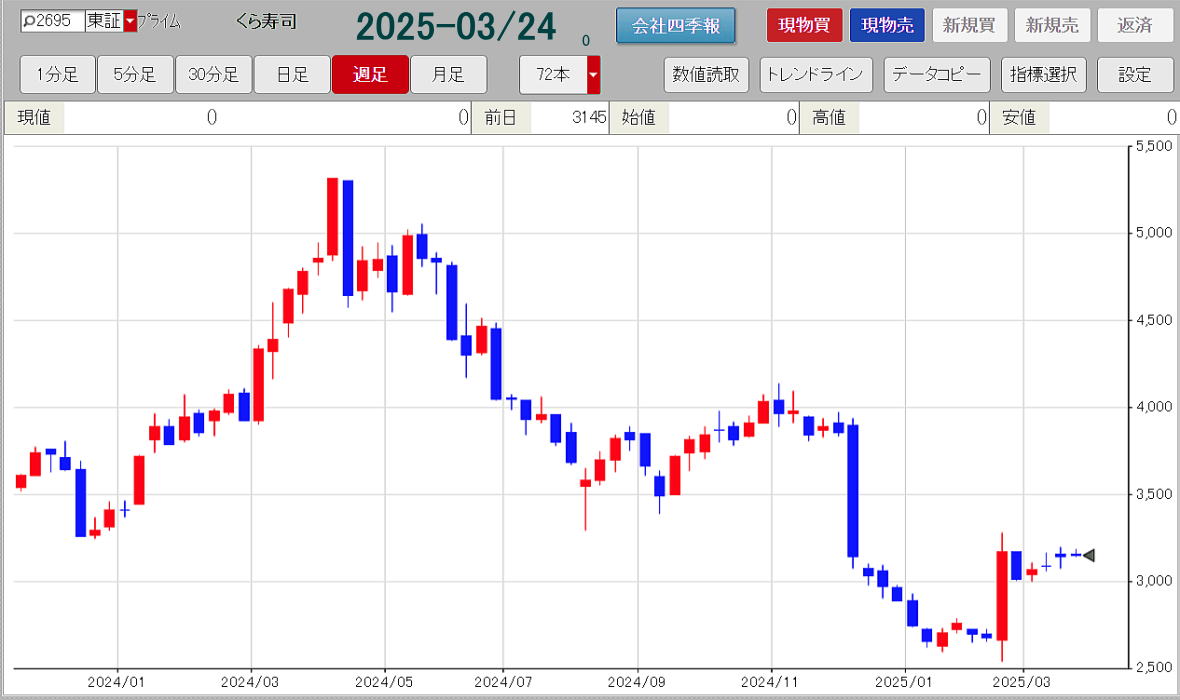Select the 新規売 order button

(1052, 26)
